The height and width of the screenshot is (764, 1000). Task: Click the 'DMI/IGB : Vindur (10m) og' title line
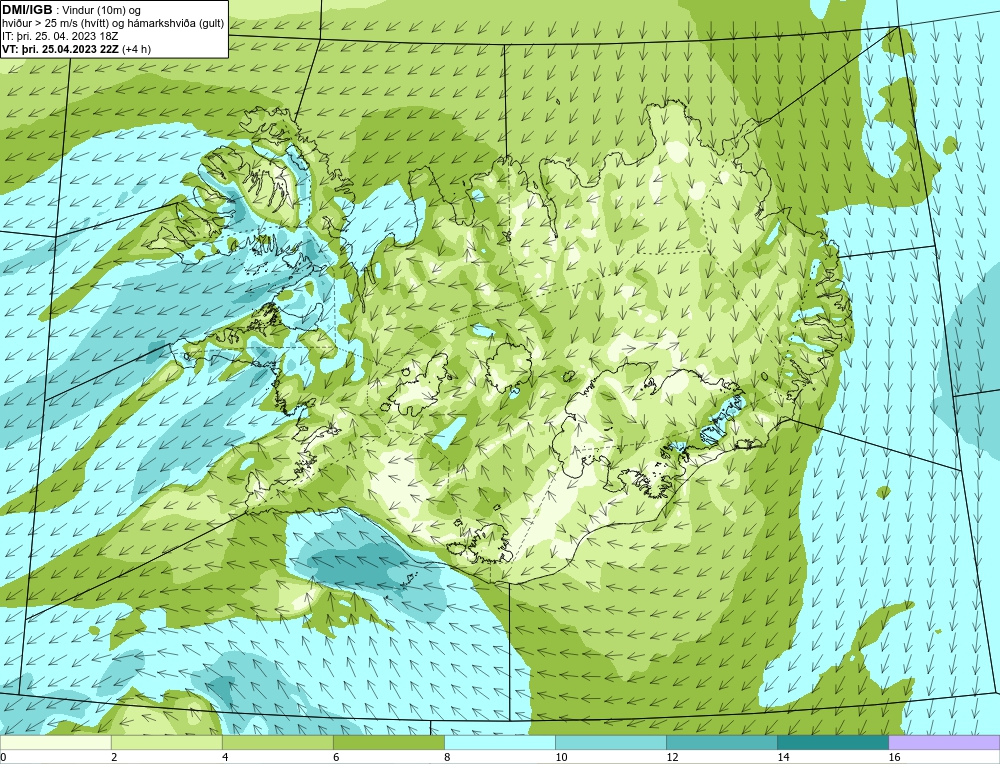(x=72, y=10)
